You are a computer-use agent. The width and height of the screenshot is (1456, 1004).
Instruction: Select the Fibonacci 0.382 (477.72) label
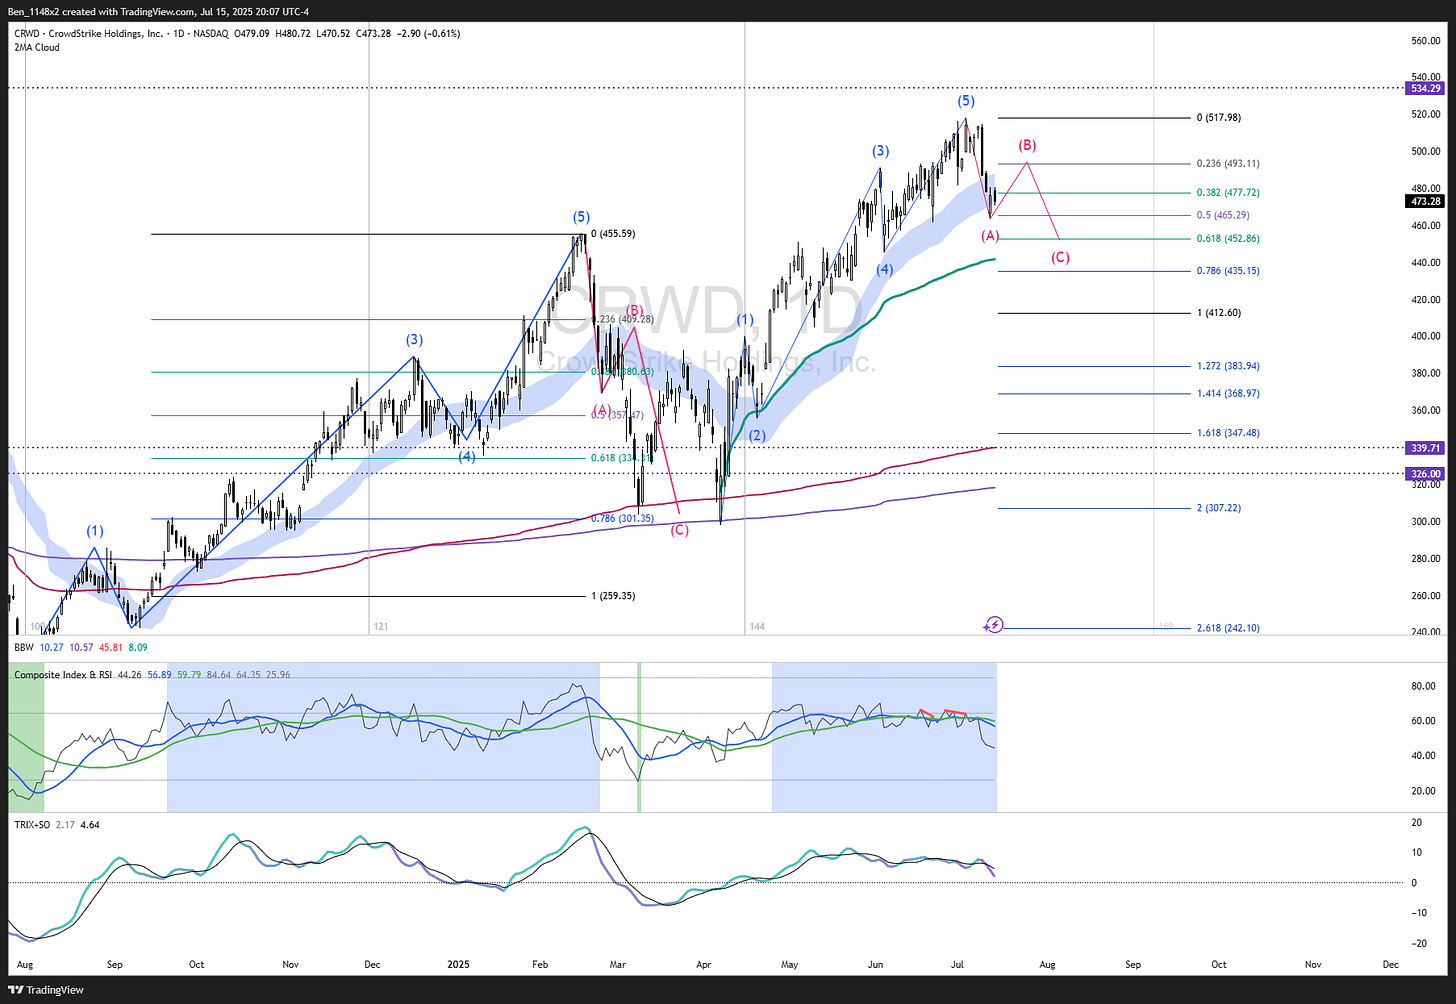click(1229, 193)
